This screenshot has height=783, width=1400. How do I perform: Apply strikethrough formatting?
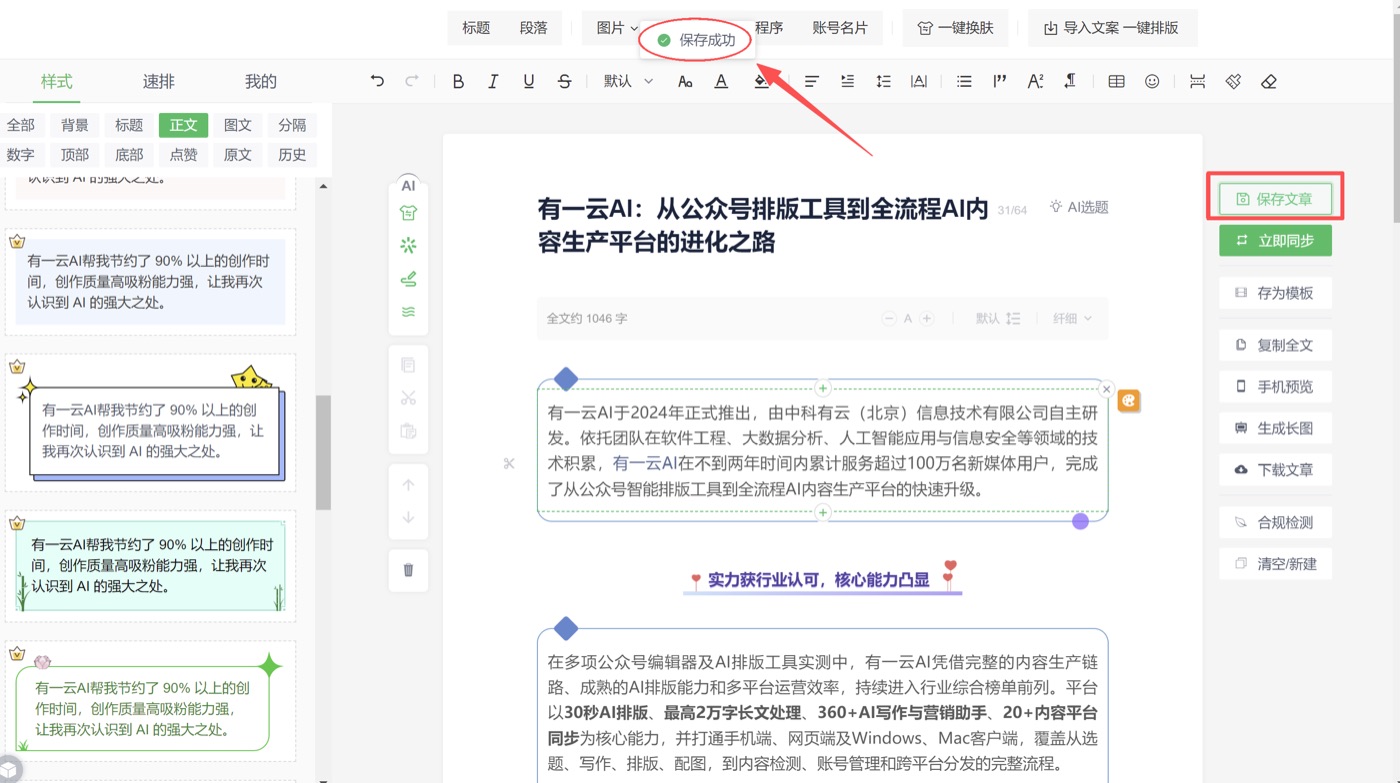[564, 82]
